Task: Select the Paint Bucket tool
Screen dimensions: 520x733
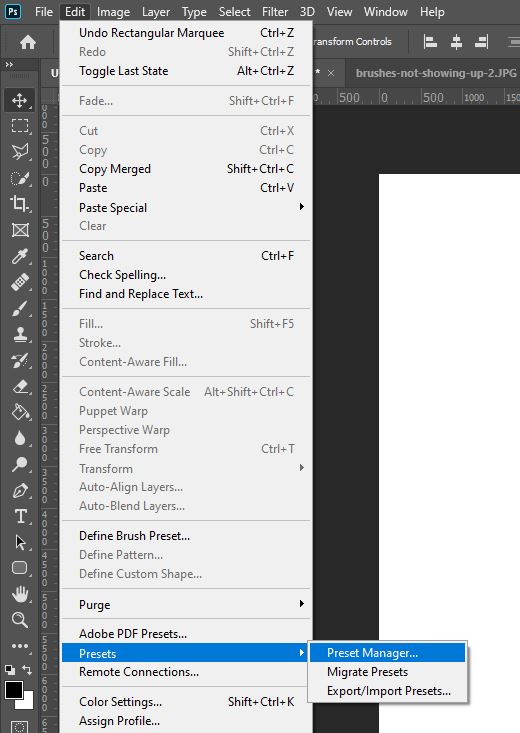Action: pyautogui.click(x=20, y=412)
